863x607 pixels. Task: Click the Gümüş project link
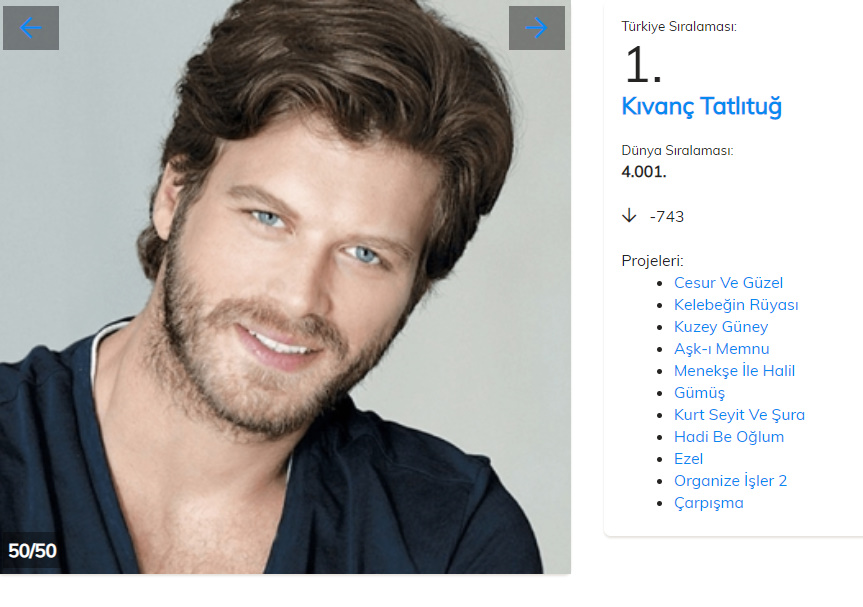point(700,393)
